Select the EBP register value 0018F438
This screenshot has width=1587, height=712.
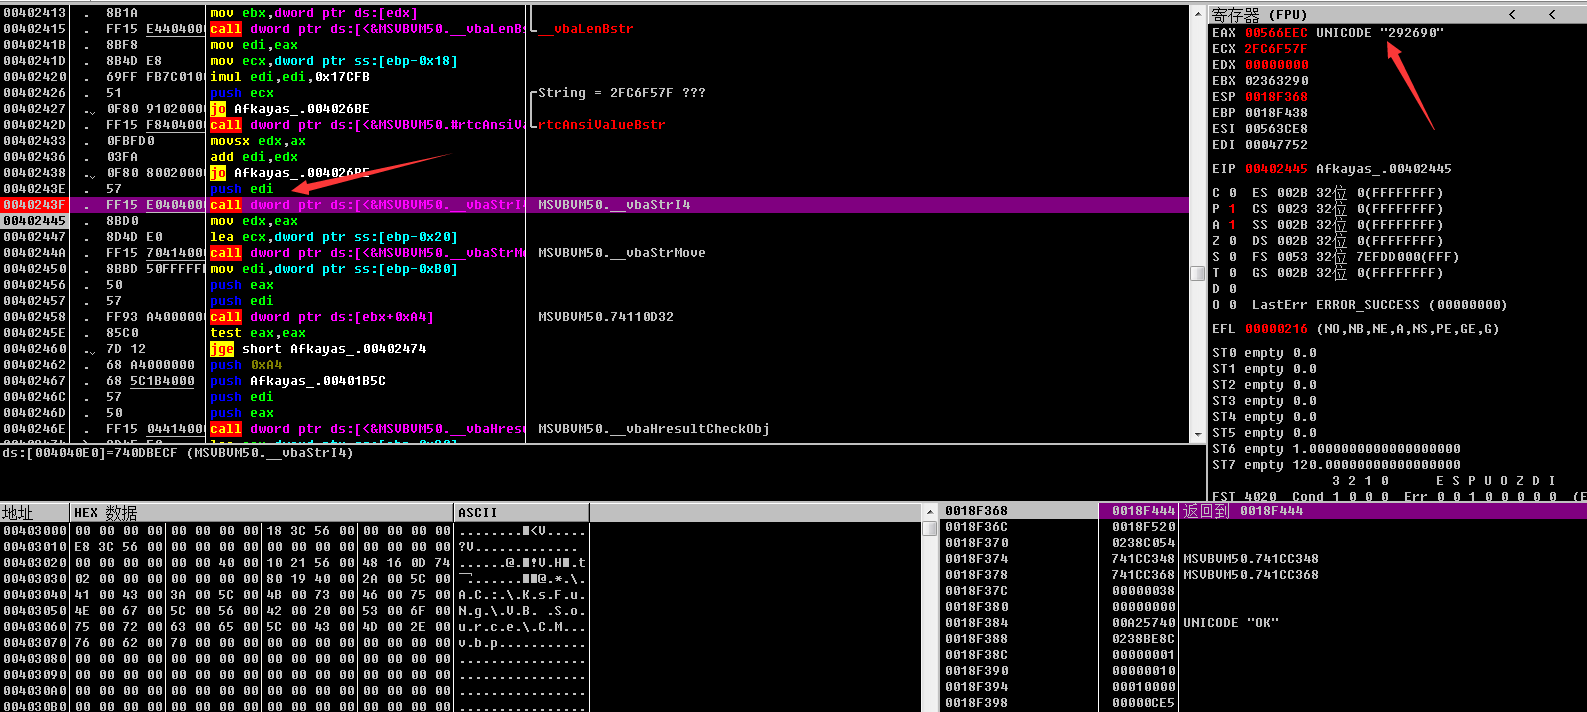[1276, 113]
